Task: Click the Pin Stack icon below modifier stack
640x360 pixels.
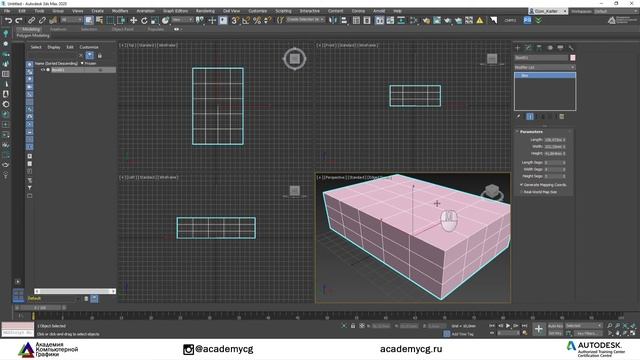Action: pyautogui.click(x=518, y=116)
